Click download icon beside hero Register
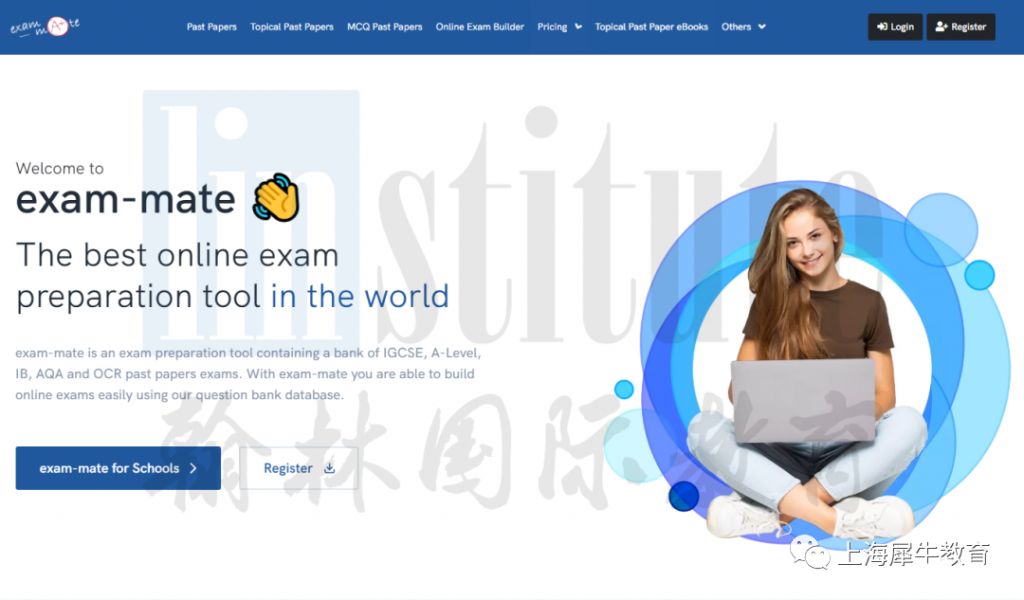Image resolution: width=1024 pixels, height=600 pixels. pos(329,467)
